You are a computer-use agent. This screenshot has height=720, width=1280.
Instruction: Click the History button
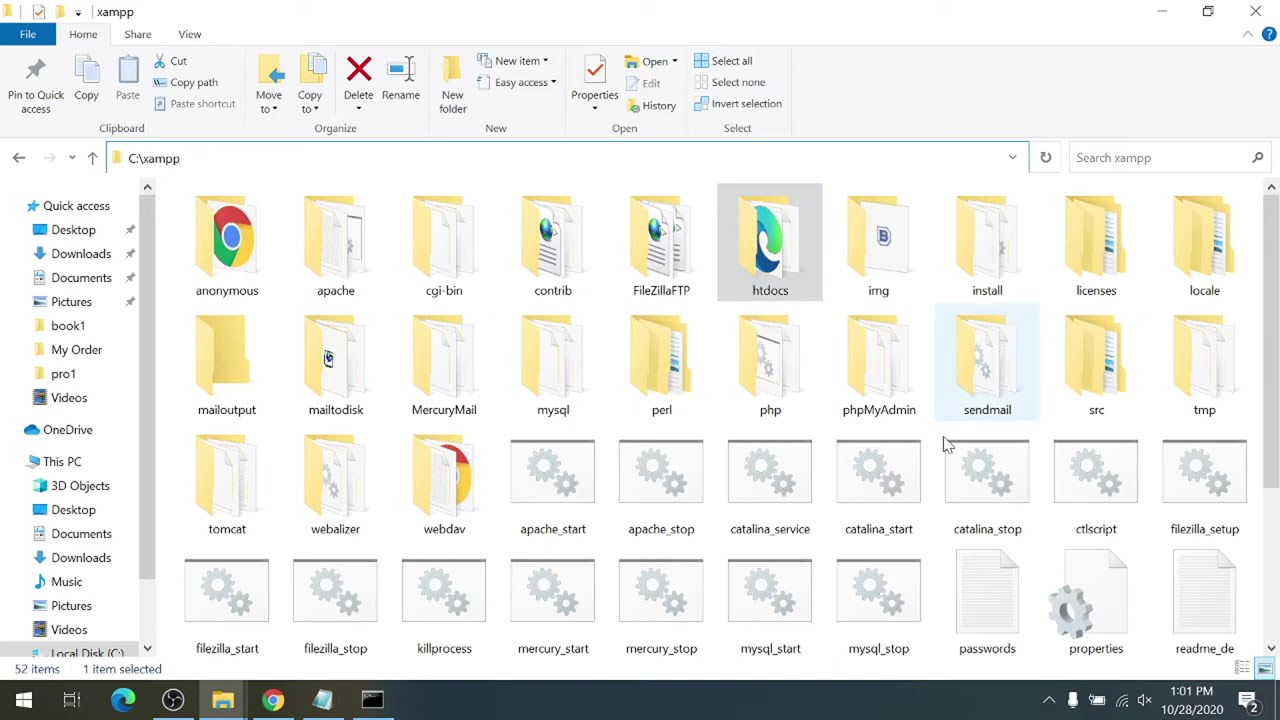[x=651, y=105]
